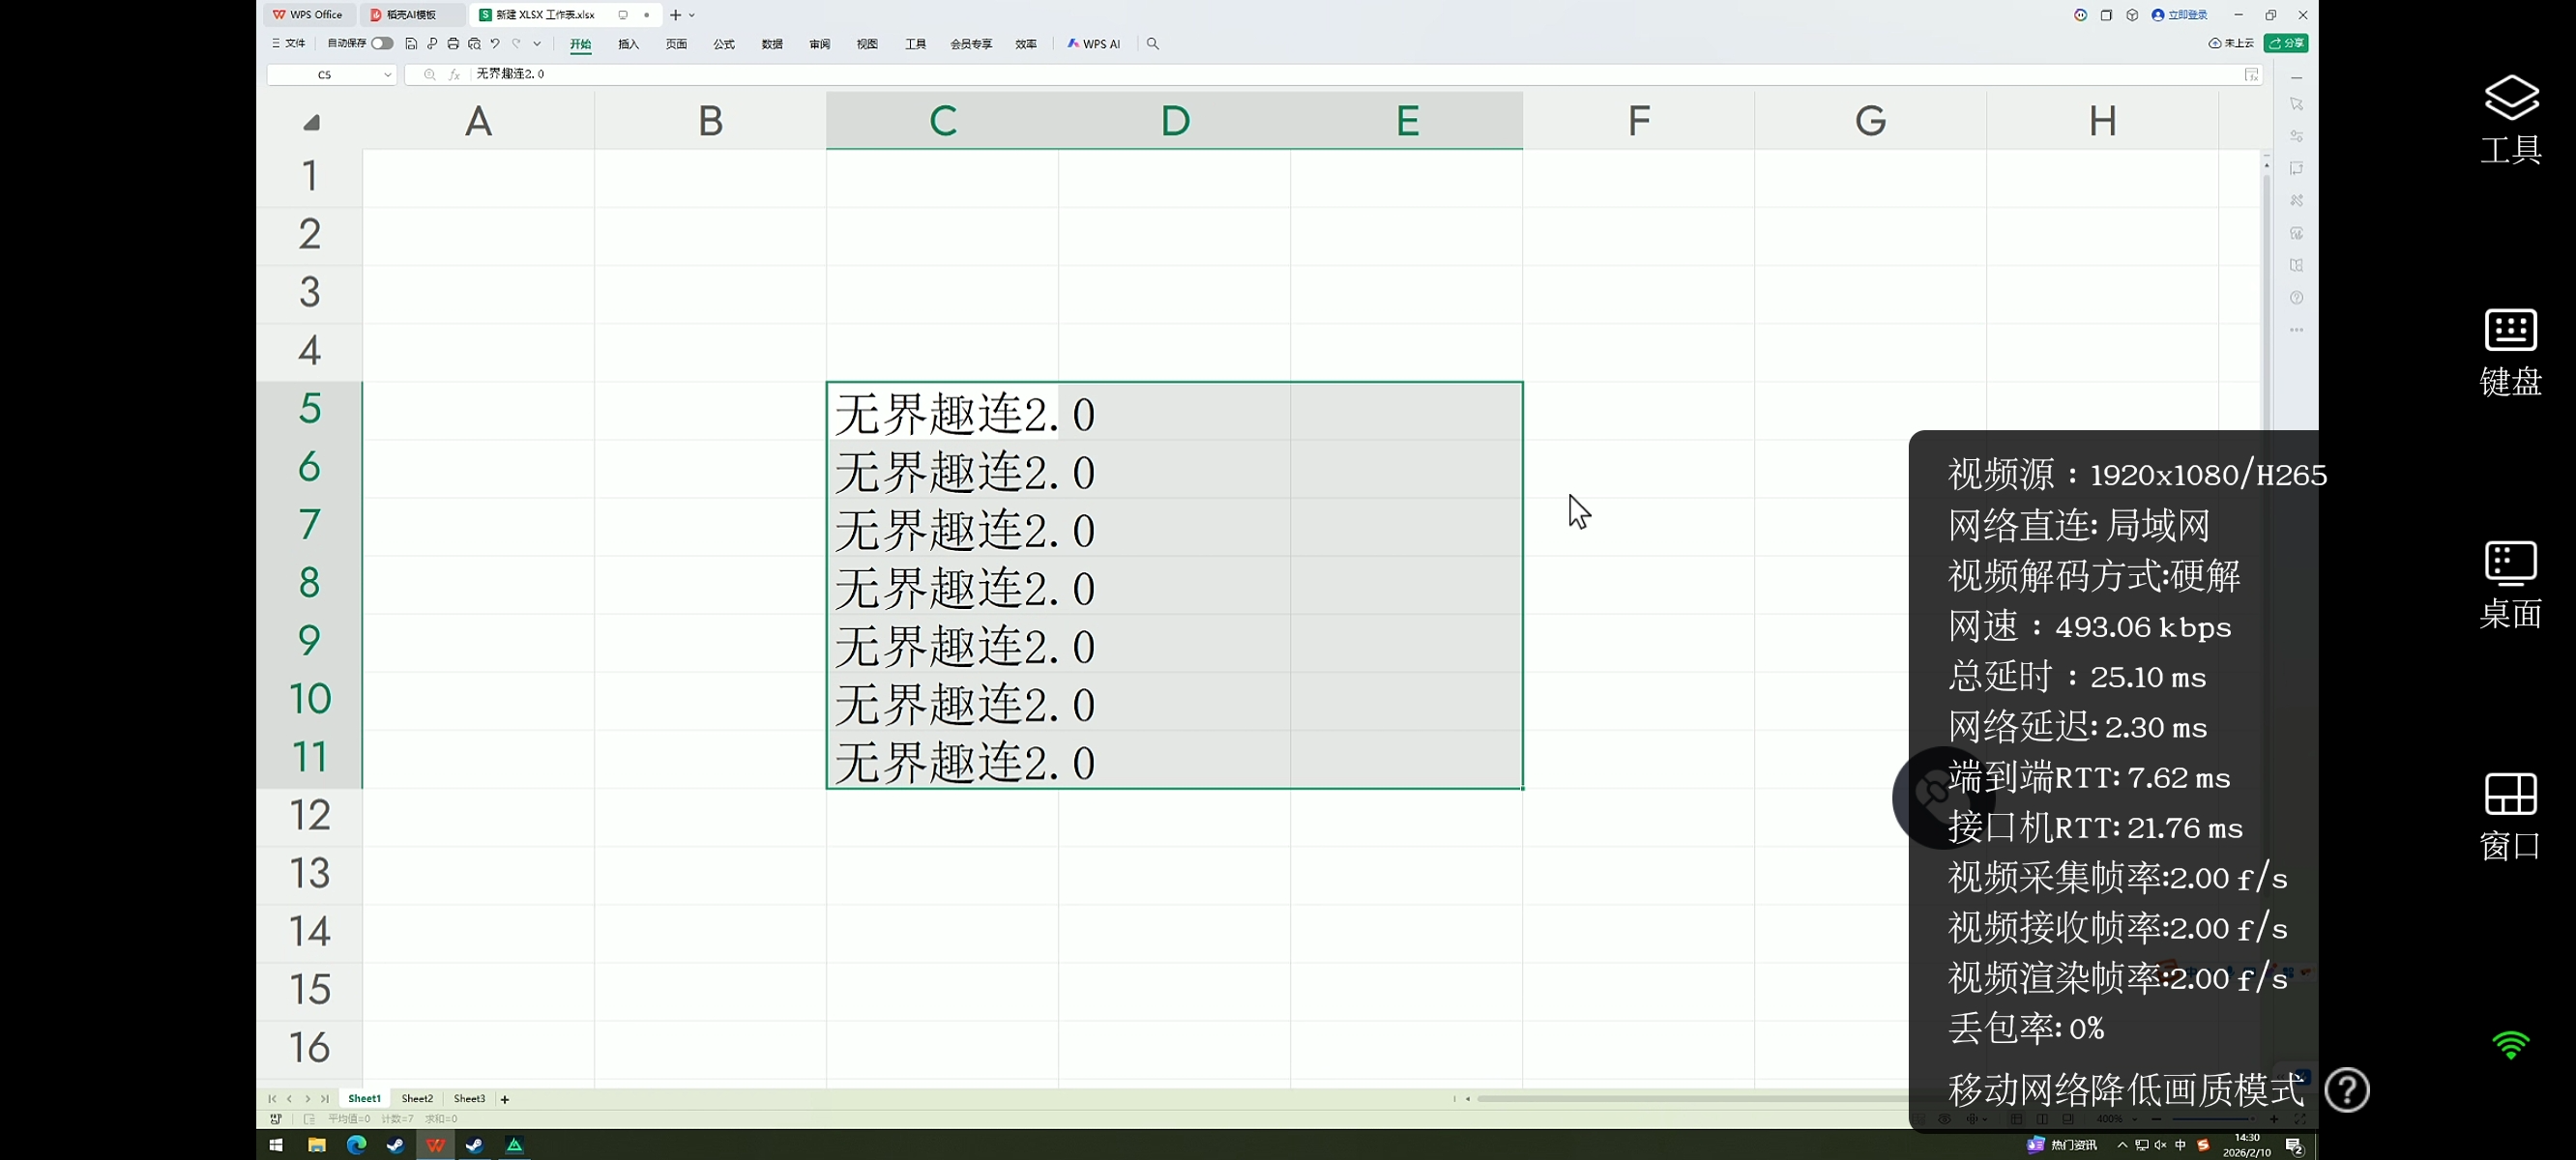Viewport: 2576px width, 1160px height.
Task: Switch to the 数据 ribbon tab
Action: click(770, 44)
